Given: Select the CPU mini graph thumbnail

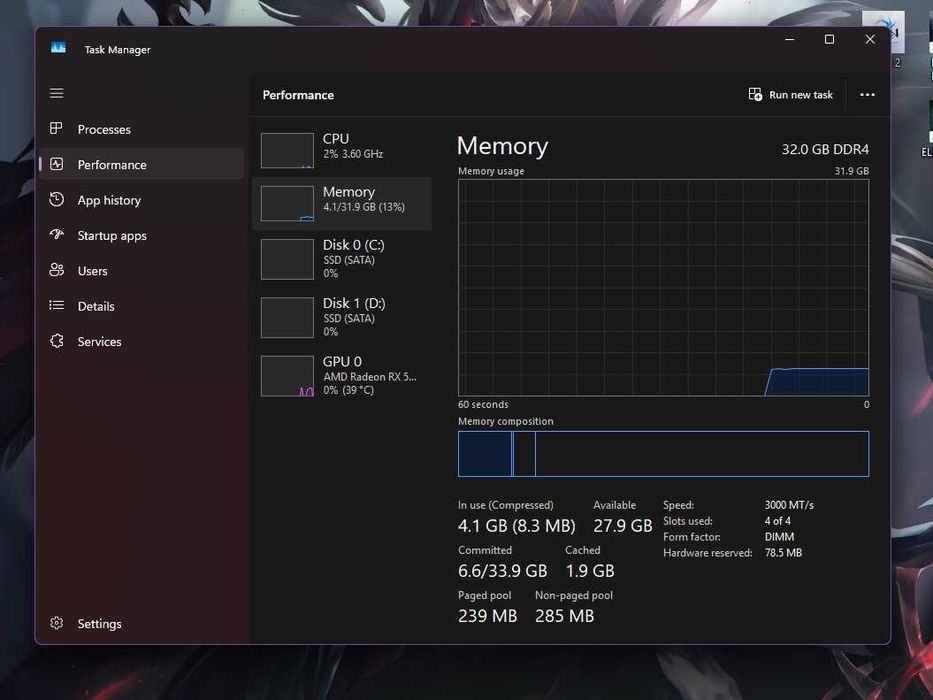Looking at the screenshot, I should [287, 150].
